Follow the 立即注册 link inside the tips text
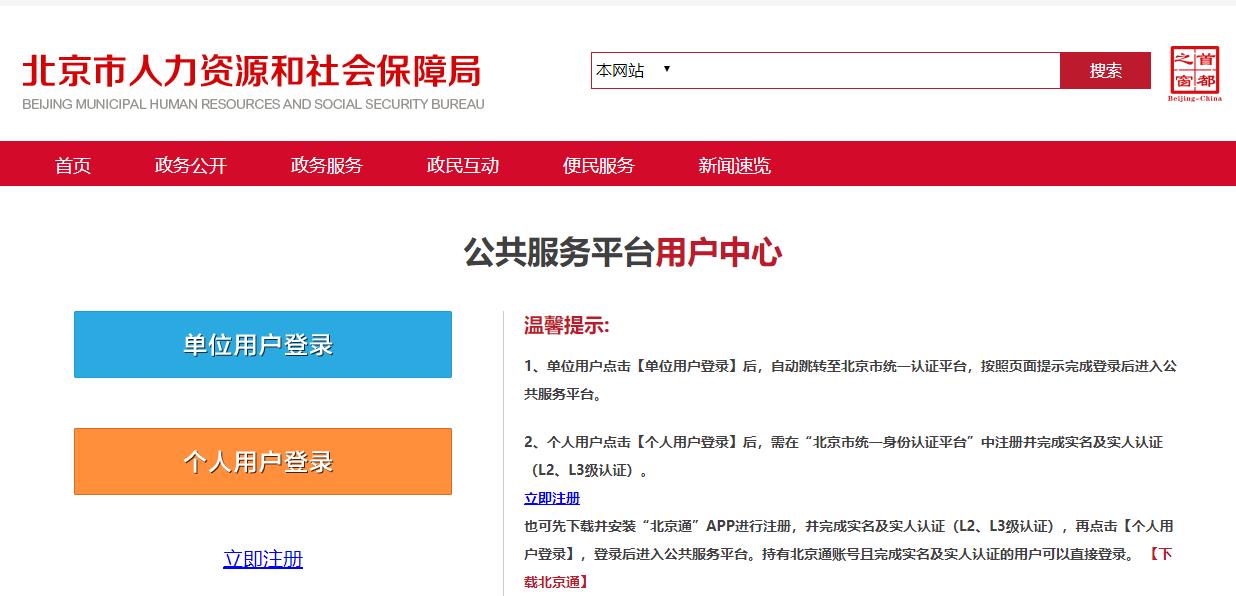 click(x=552, y=498)
